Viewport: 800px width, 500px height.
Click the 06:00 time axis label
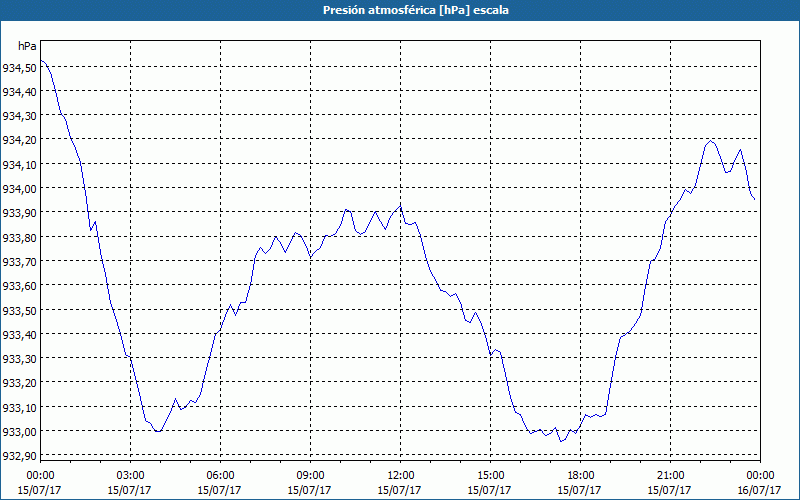pos(220,476)
